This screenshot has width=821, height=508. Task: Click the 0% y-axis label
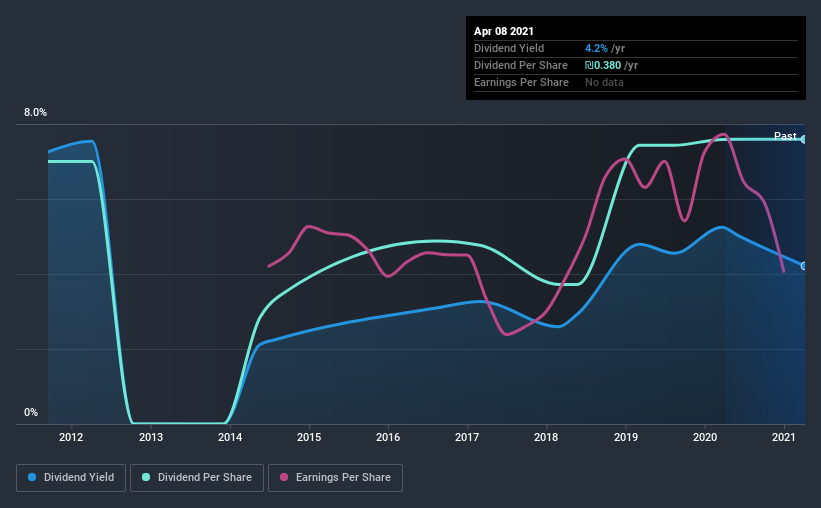(31, 413)
